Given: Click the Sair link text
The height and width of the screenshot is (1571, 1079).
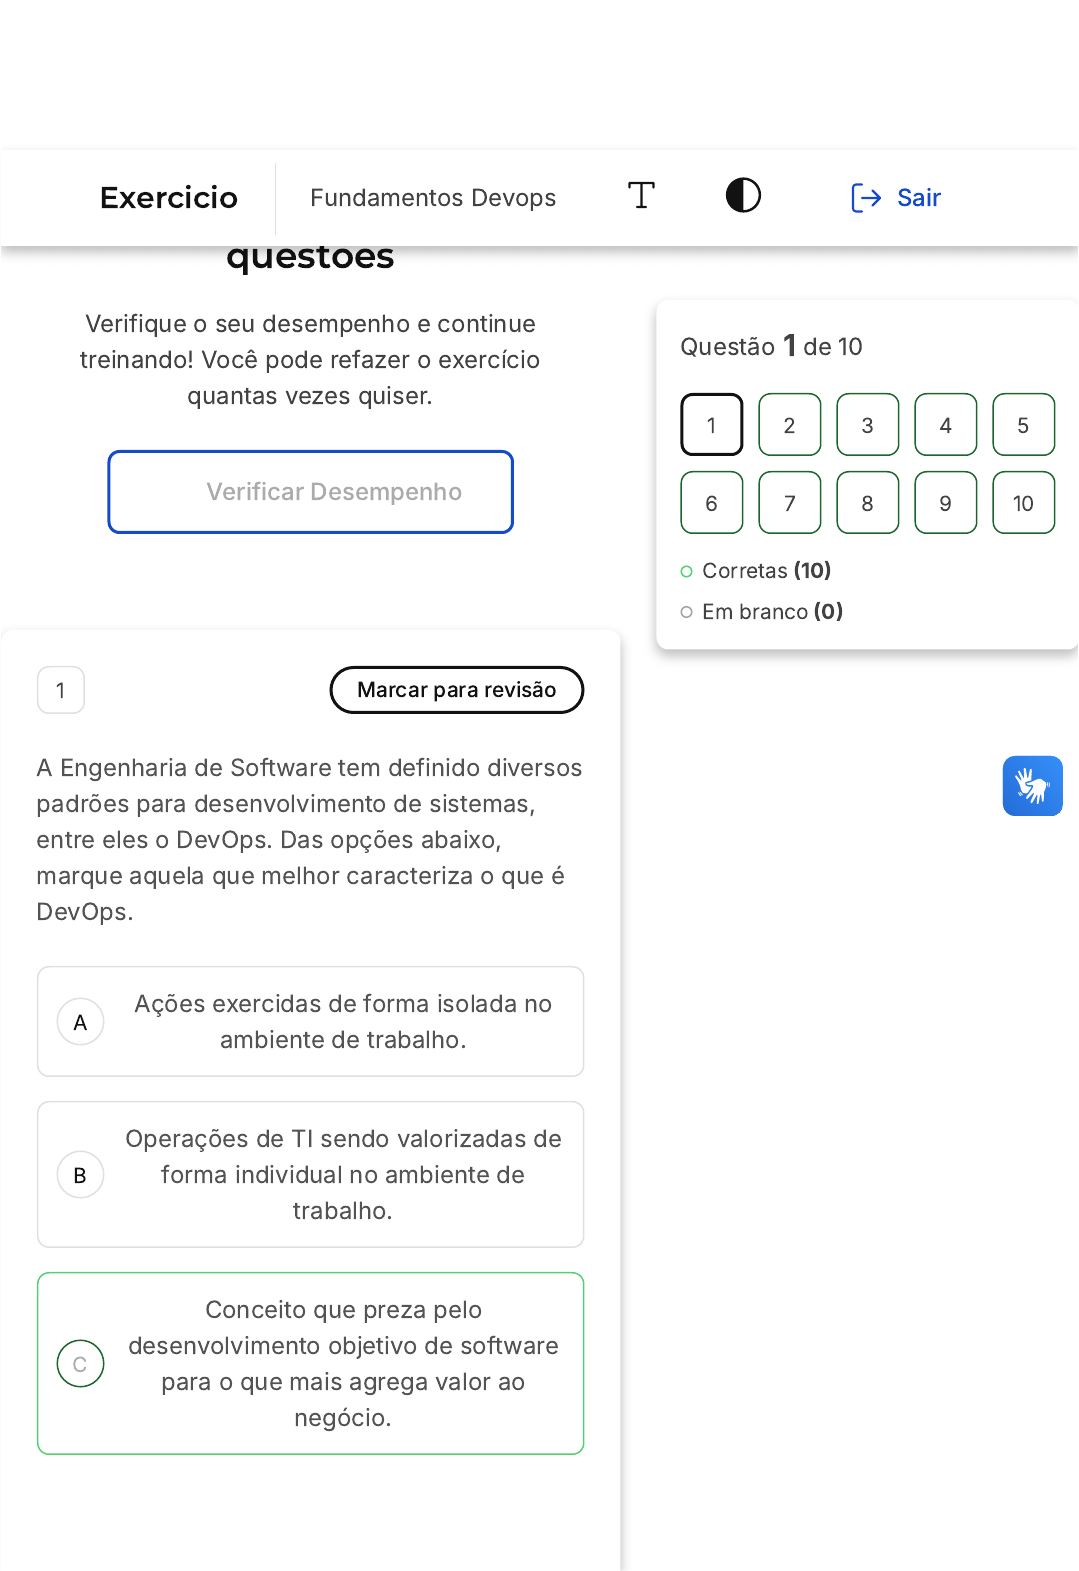Looking at the screenshot, I should pos(919,198).
